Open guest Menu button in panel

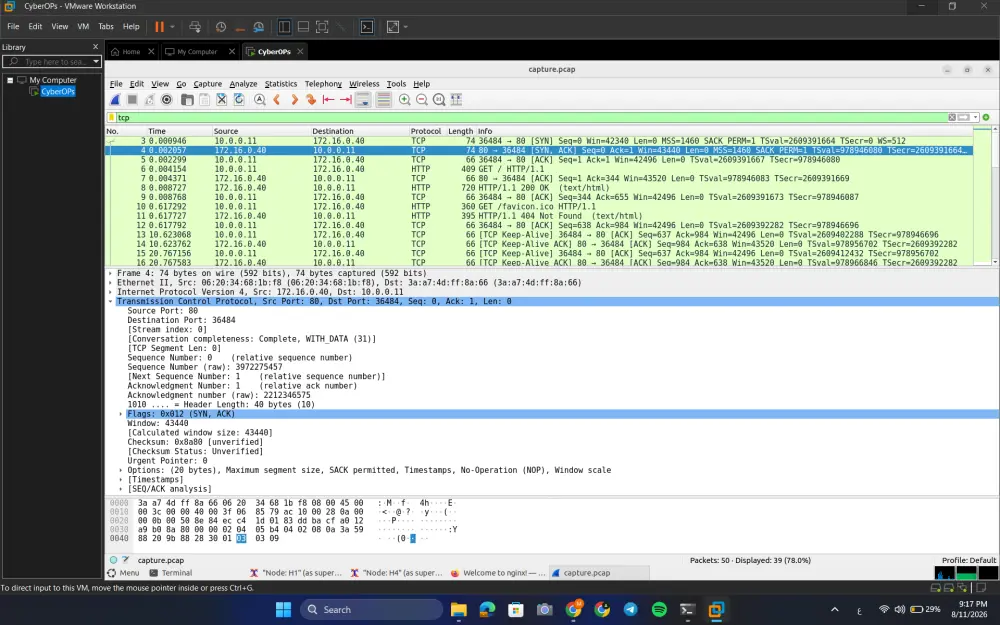click(124, 573)
